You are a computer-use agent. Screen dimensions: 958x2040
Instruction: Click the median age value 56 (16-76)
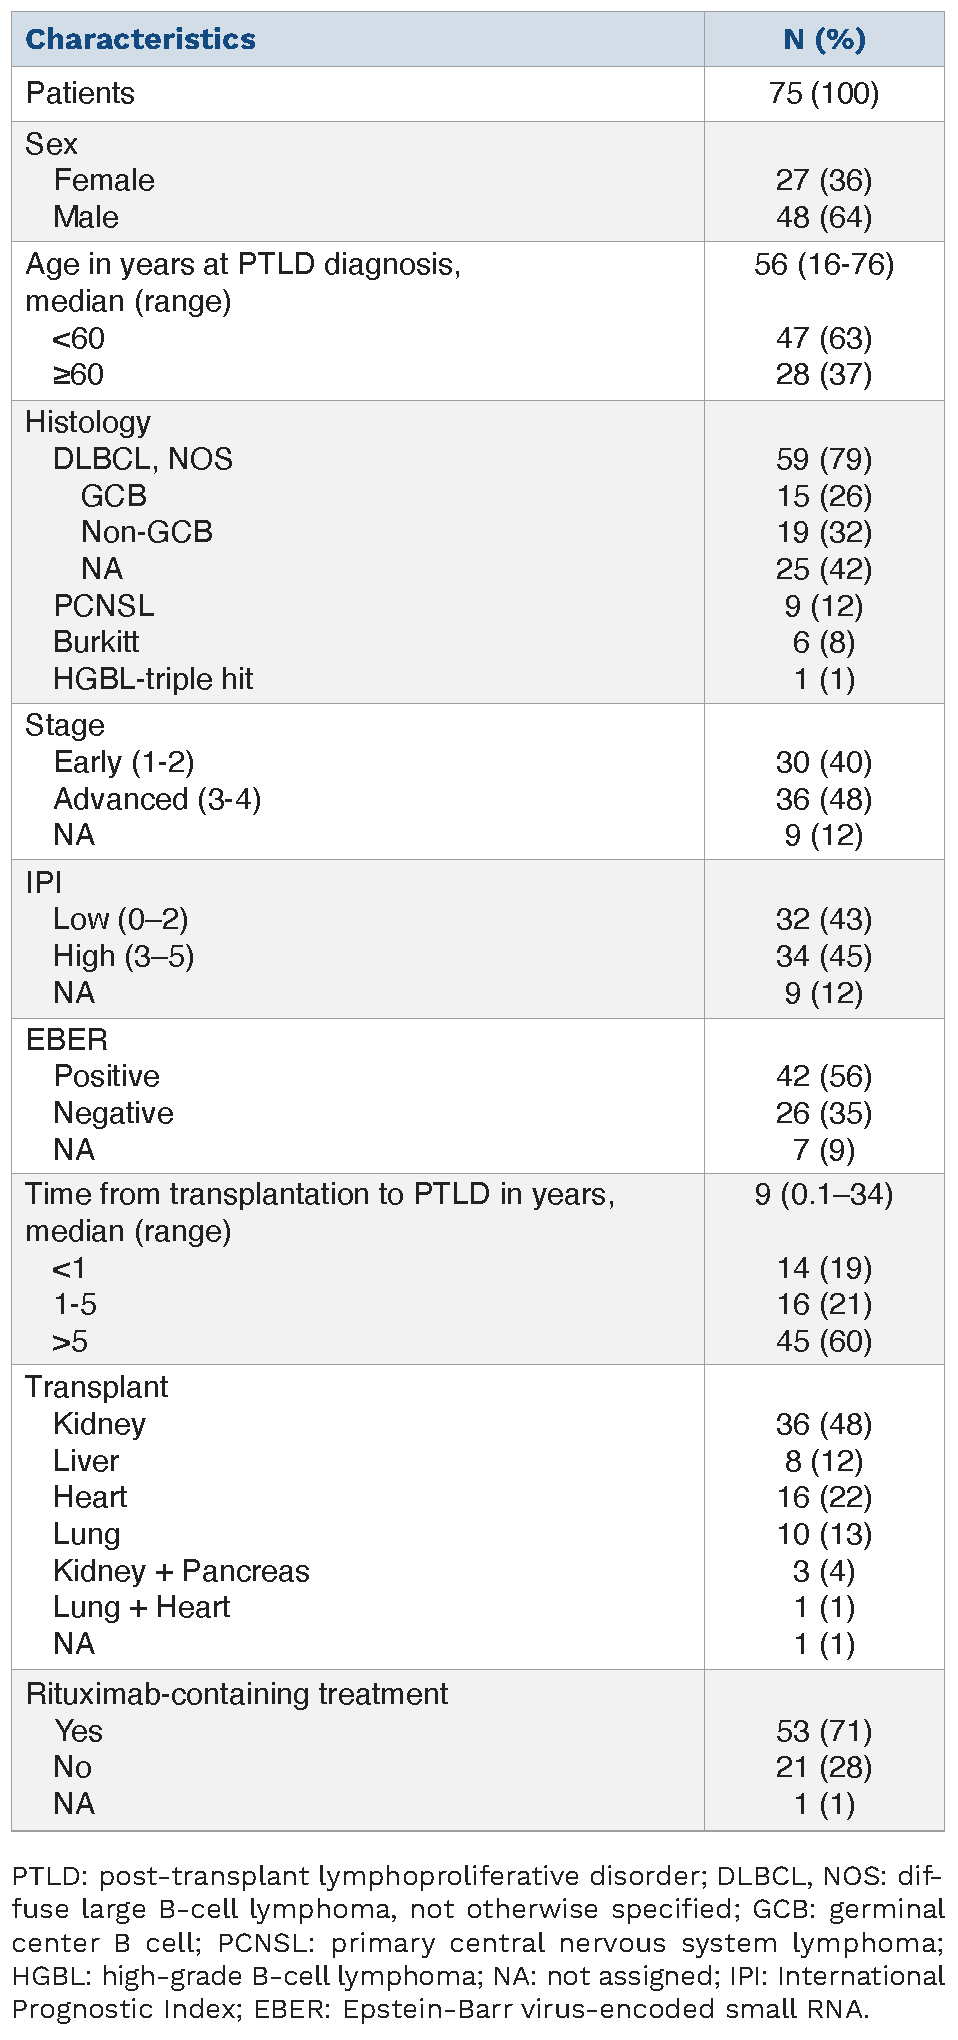(x=824, y=264)
